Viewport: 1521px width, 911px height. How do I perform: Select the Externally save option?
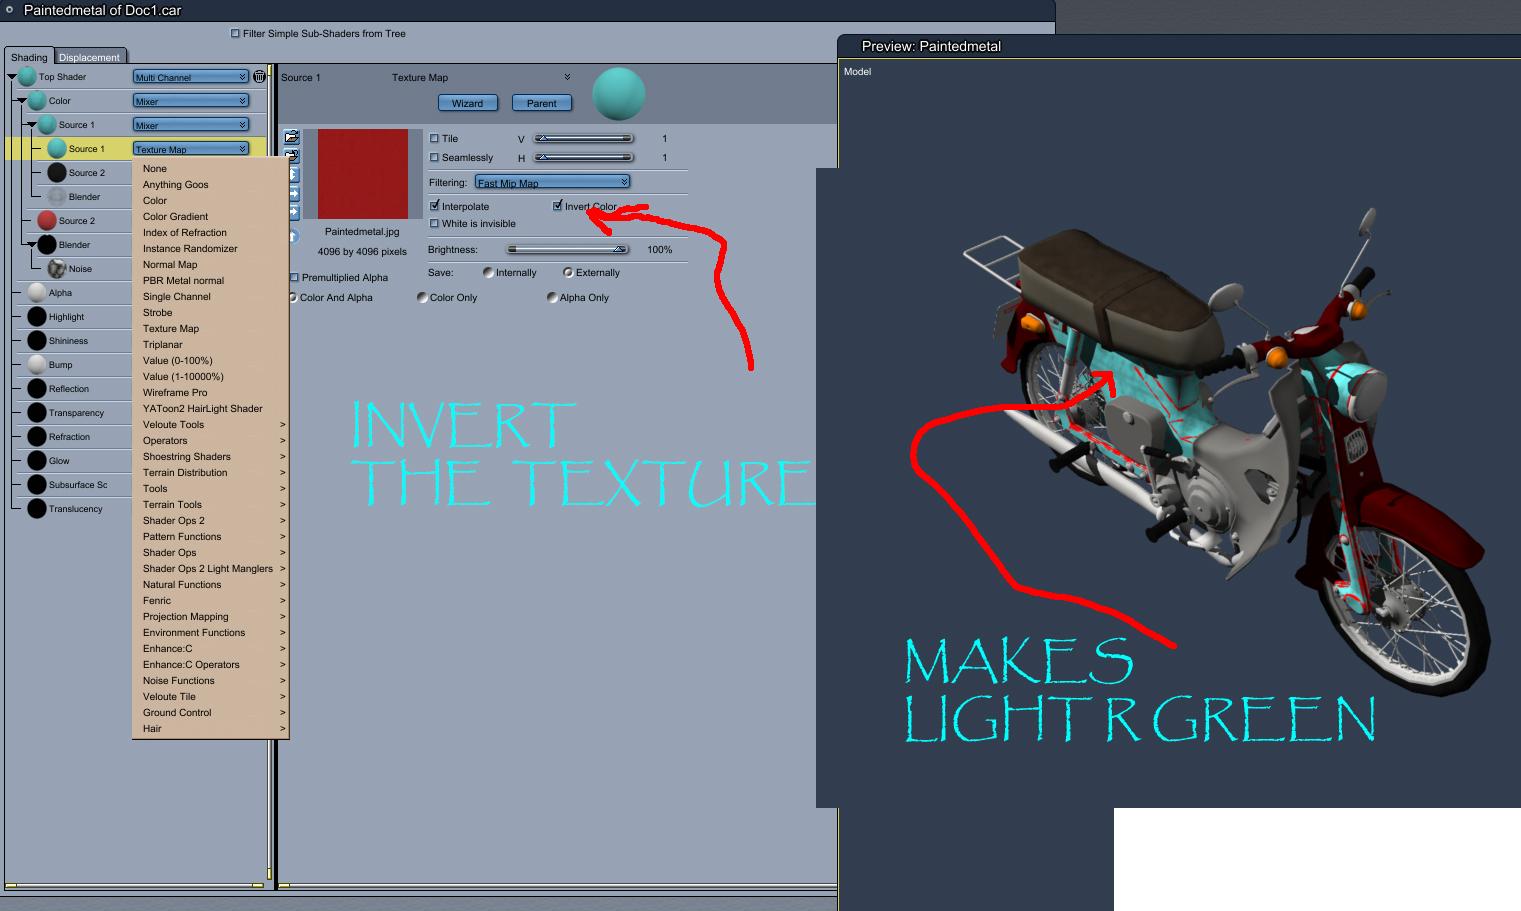(568, 273)
